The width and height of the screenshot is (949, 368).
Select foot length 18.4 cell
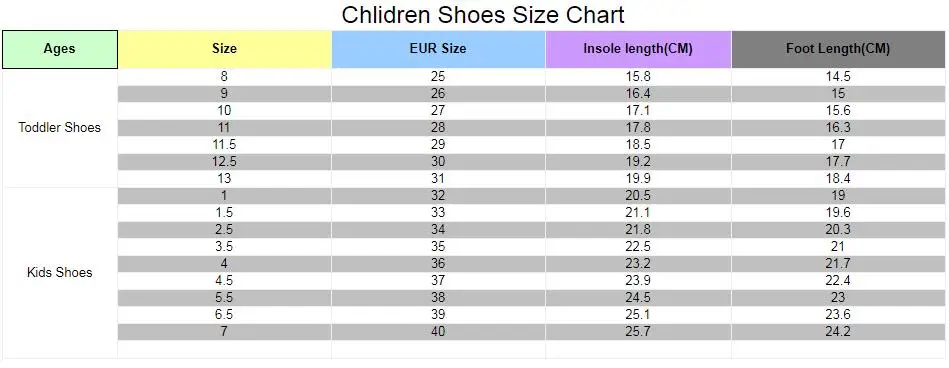(838, 179)
